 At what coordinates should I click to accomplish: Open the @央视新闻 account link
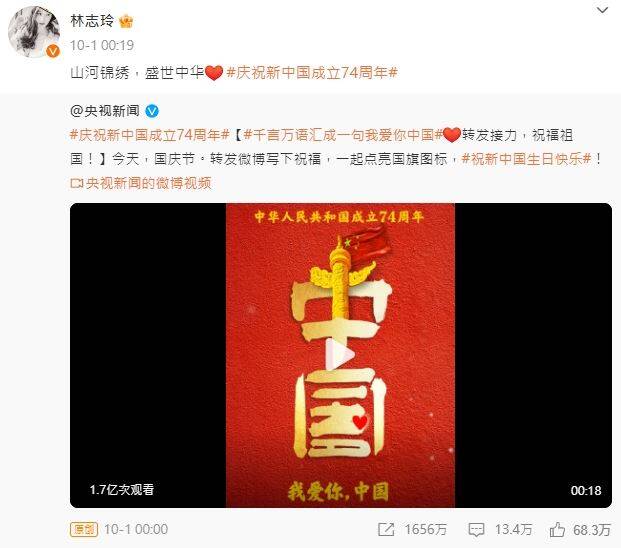coord(105,111)
